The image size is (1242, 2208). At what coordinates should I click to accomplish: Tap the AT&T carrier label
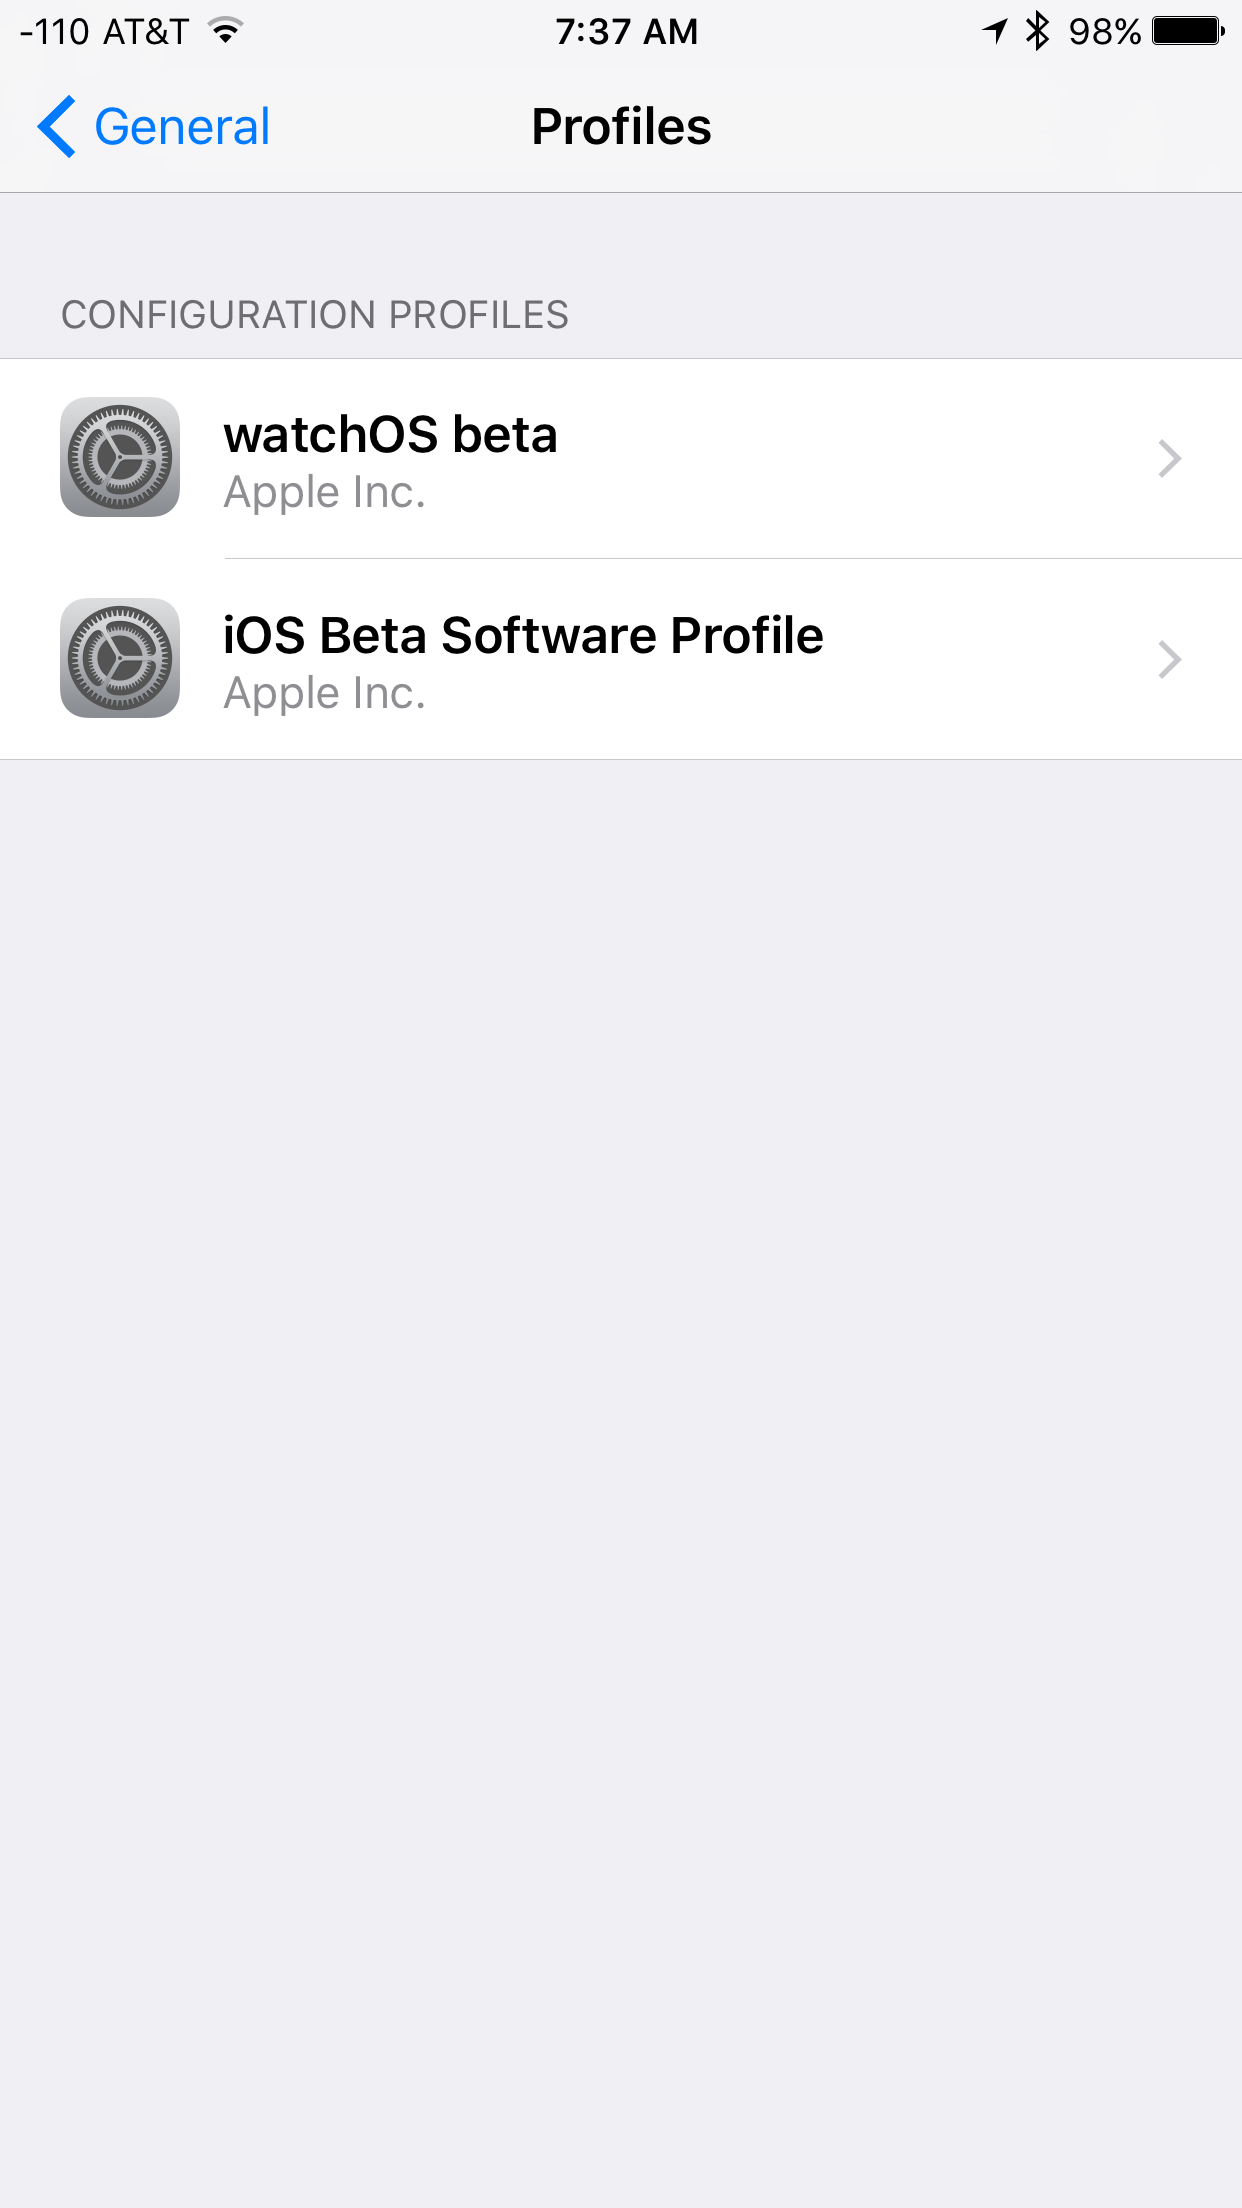146,32
